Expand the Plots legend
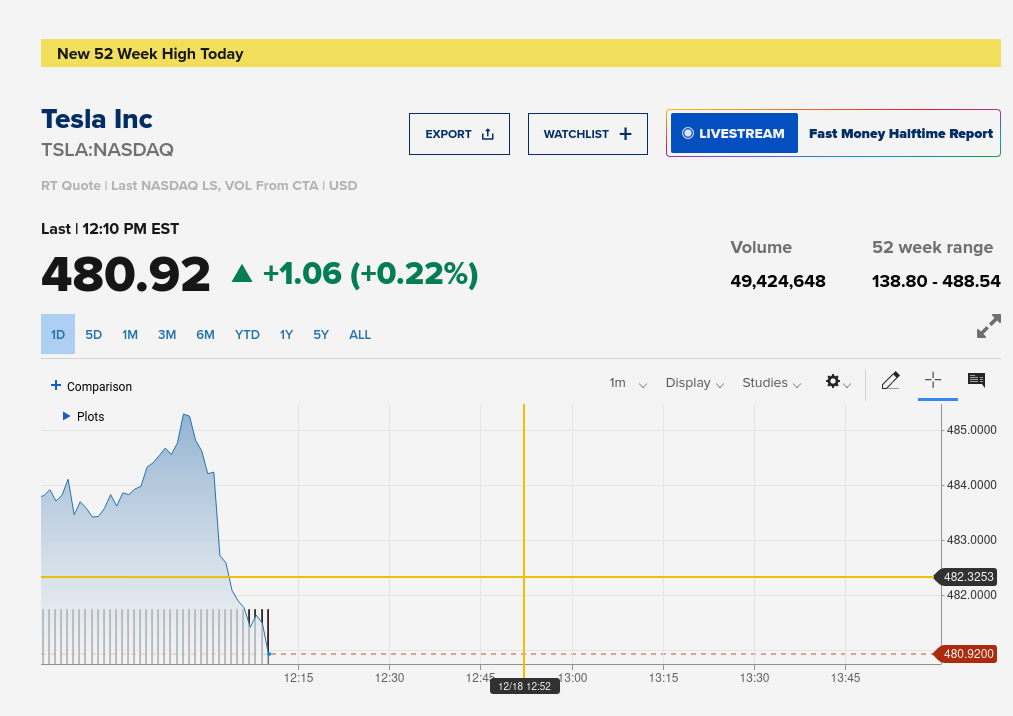This screenshot has width=1013, height=716. [83, 417]
